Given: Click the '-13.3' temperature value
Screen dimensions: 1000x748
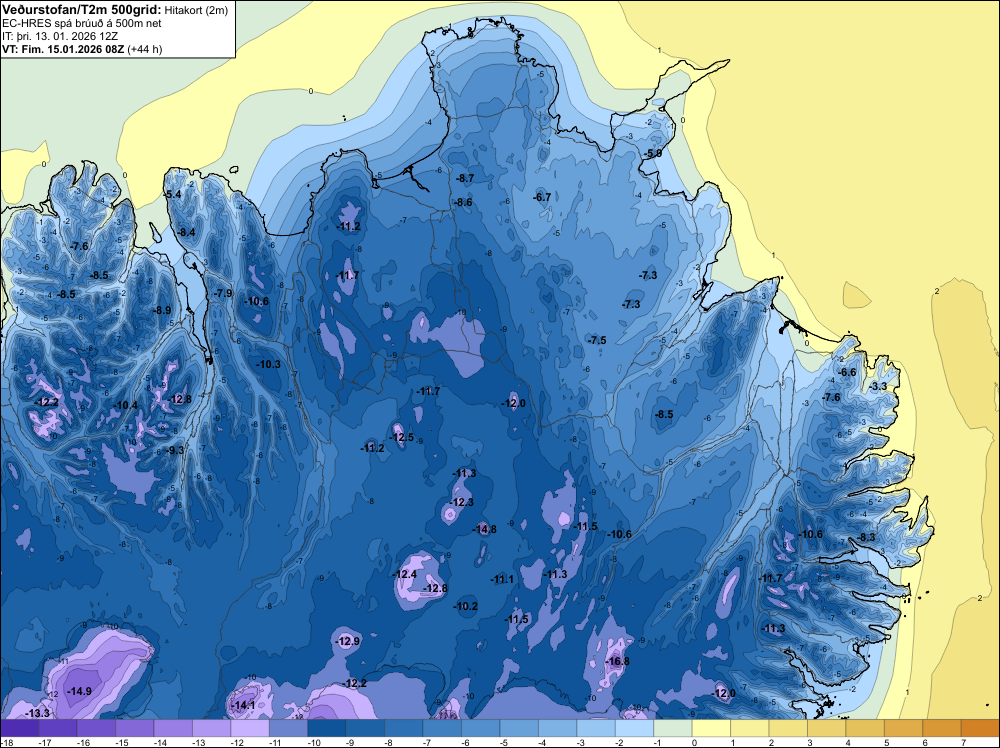Looking at the screenshot, I should pyautogui.click(x=37, y=713).
